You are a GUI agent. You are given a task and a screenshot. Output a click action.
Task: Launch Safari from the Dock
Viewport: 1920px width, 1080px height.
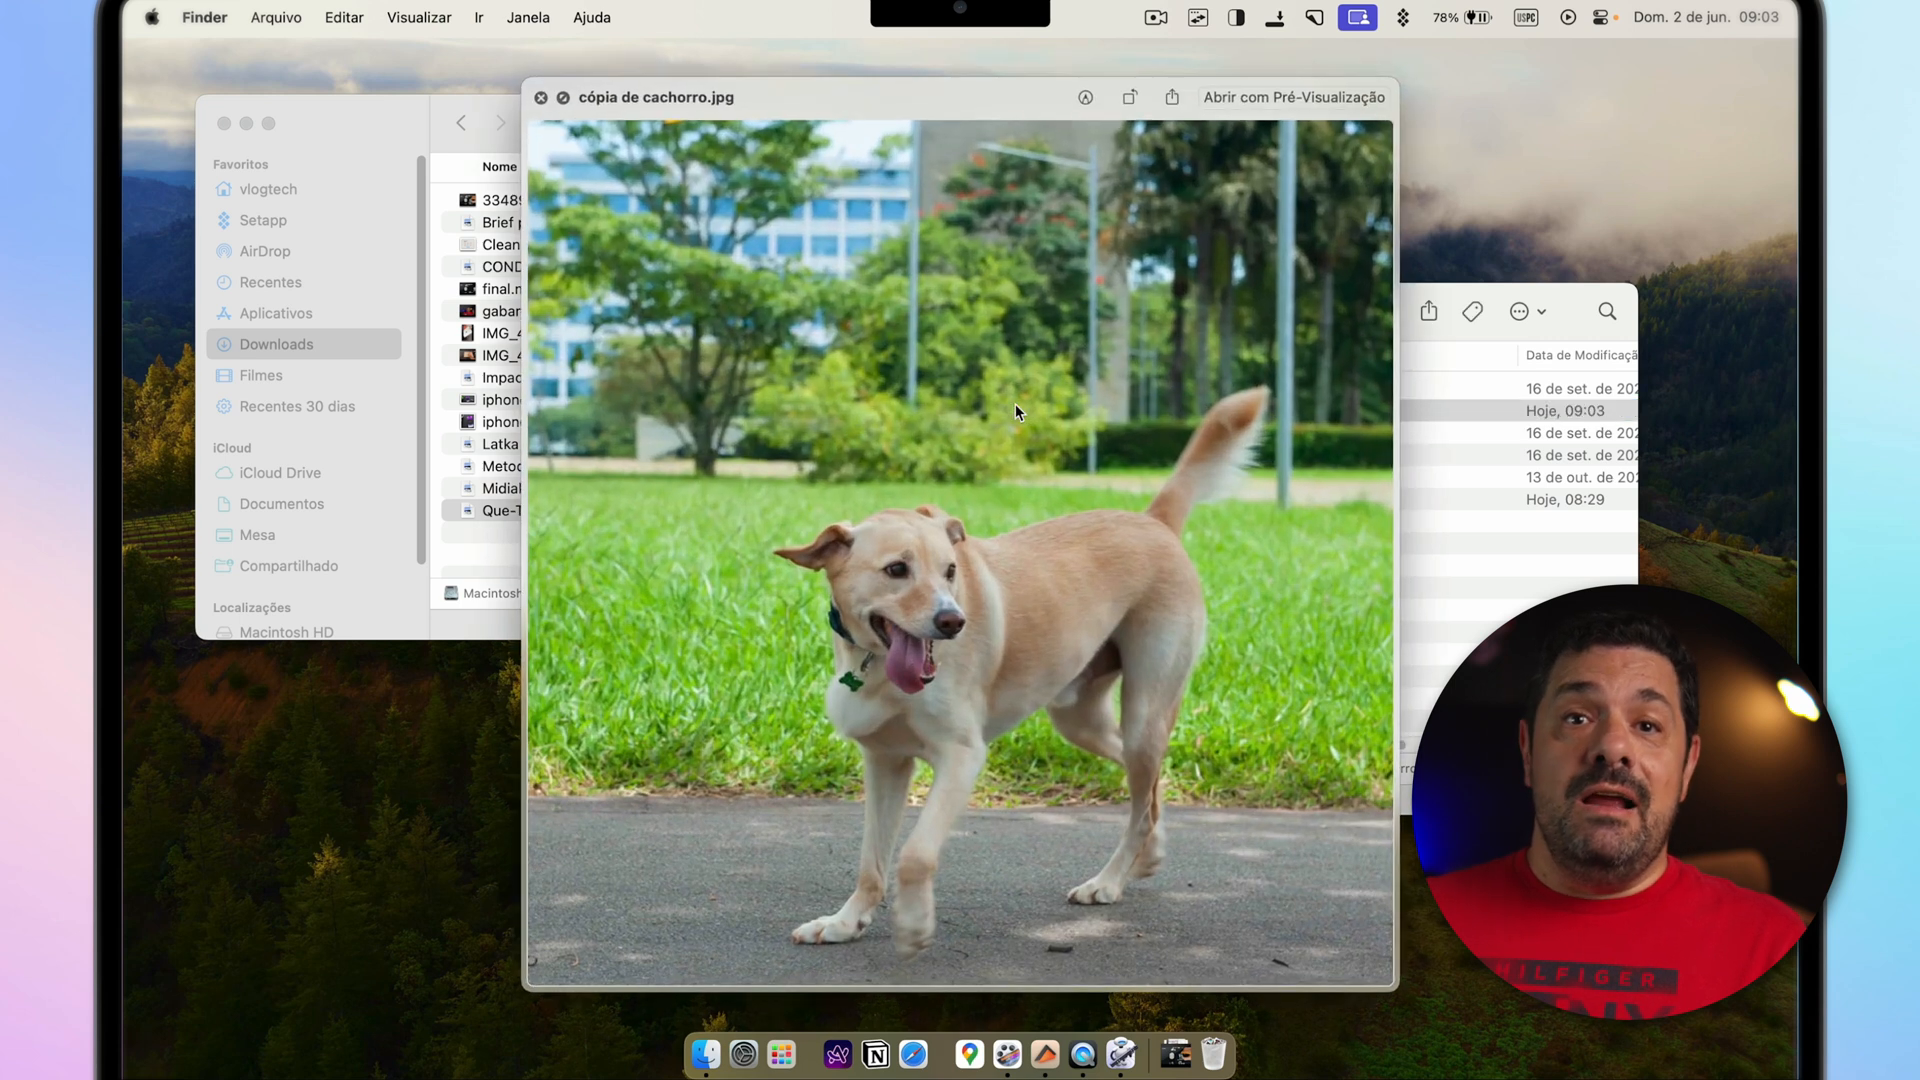pyautogui.click(x=914, y=1054)
